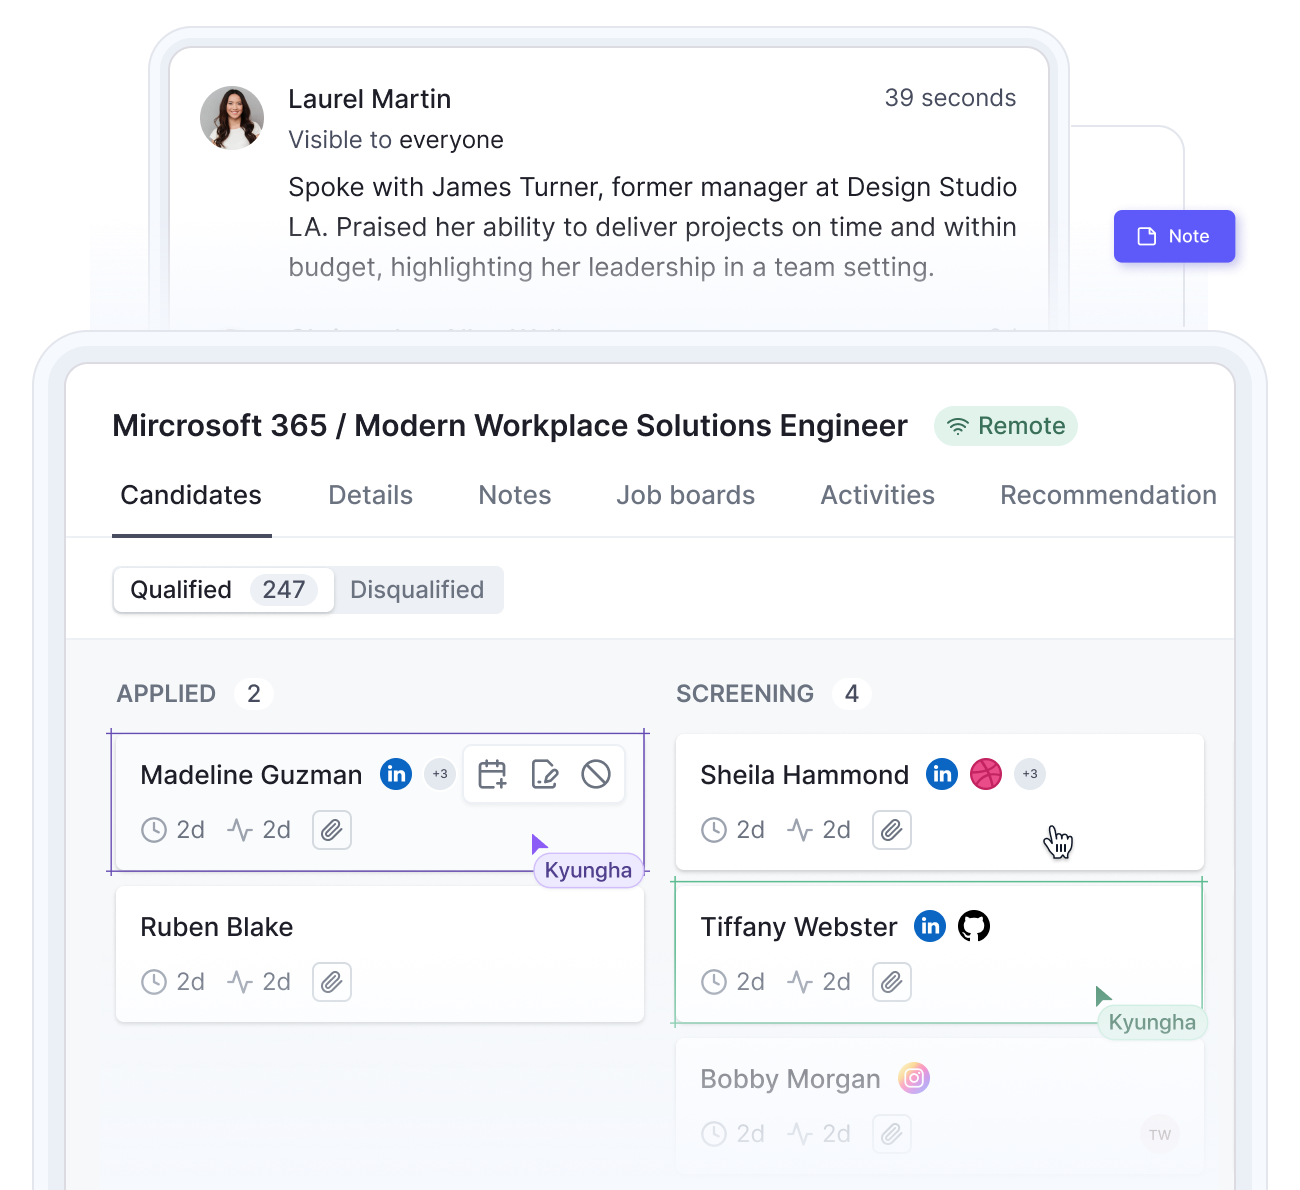Open the Job boards tab

[686, 495]
